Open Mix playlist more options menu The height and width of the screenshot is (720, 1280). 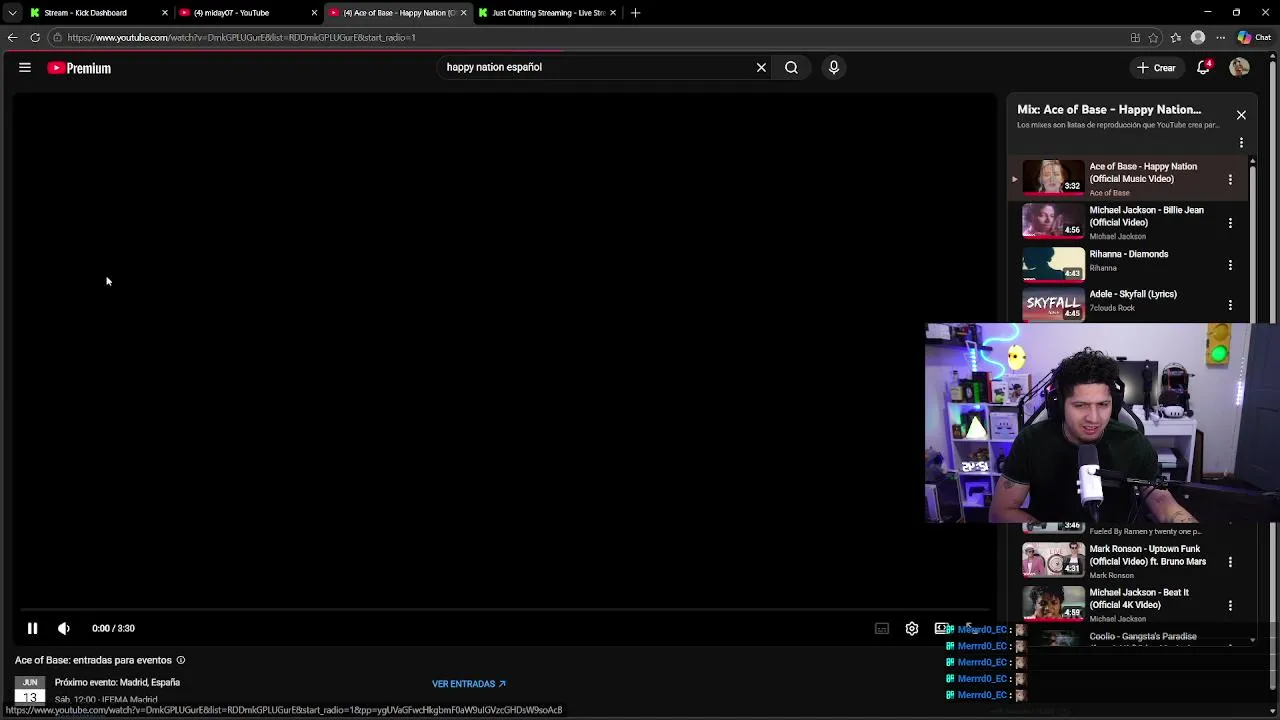coord(1241,143)
